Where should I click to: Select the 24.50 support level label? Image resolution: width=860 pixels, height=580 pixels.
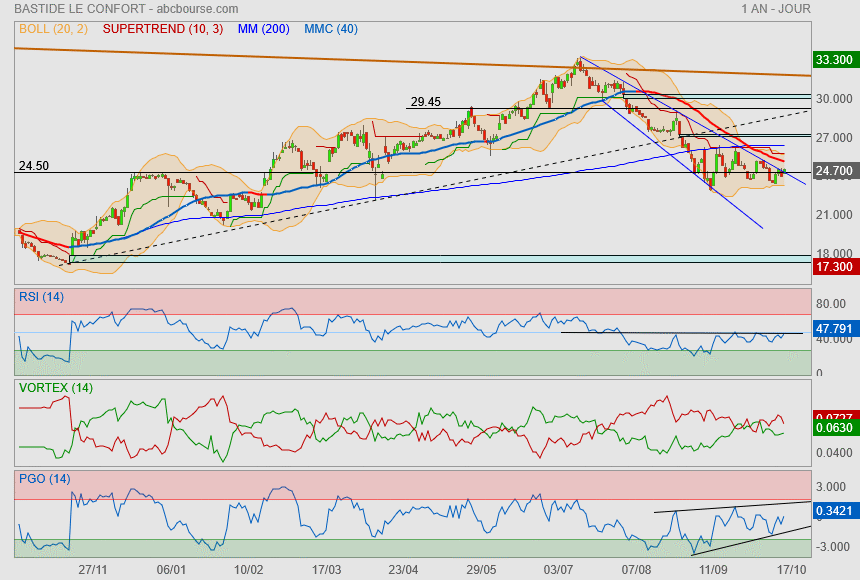pos(34,165)
